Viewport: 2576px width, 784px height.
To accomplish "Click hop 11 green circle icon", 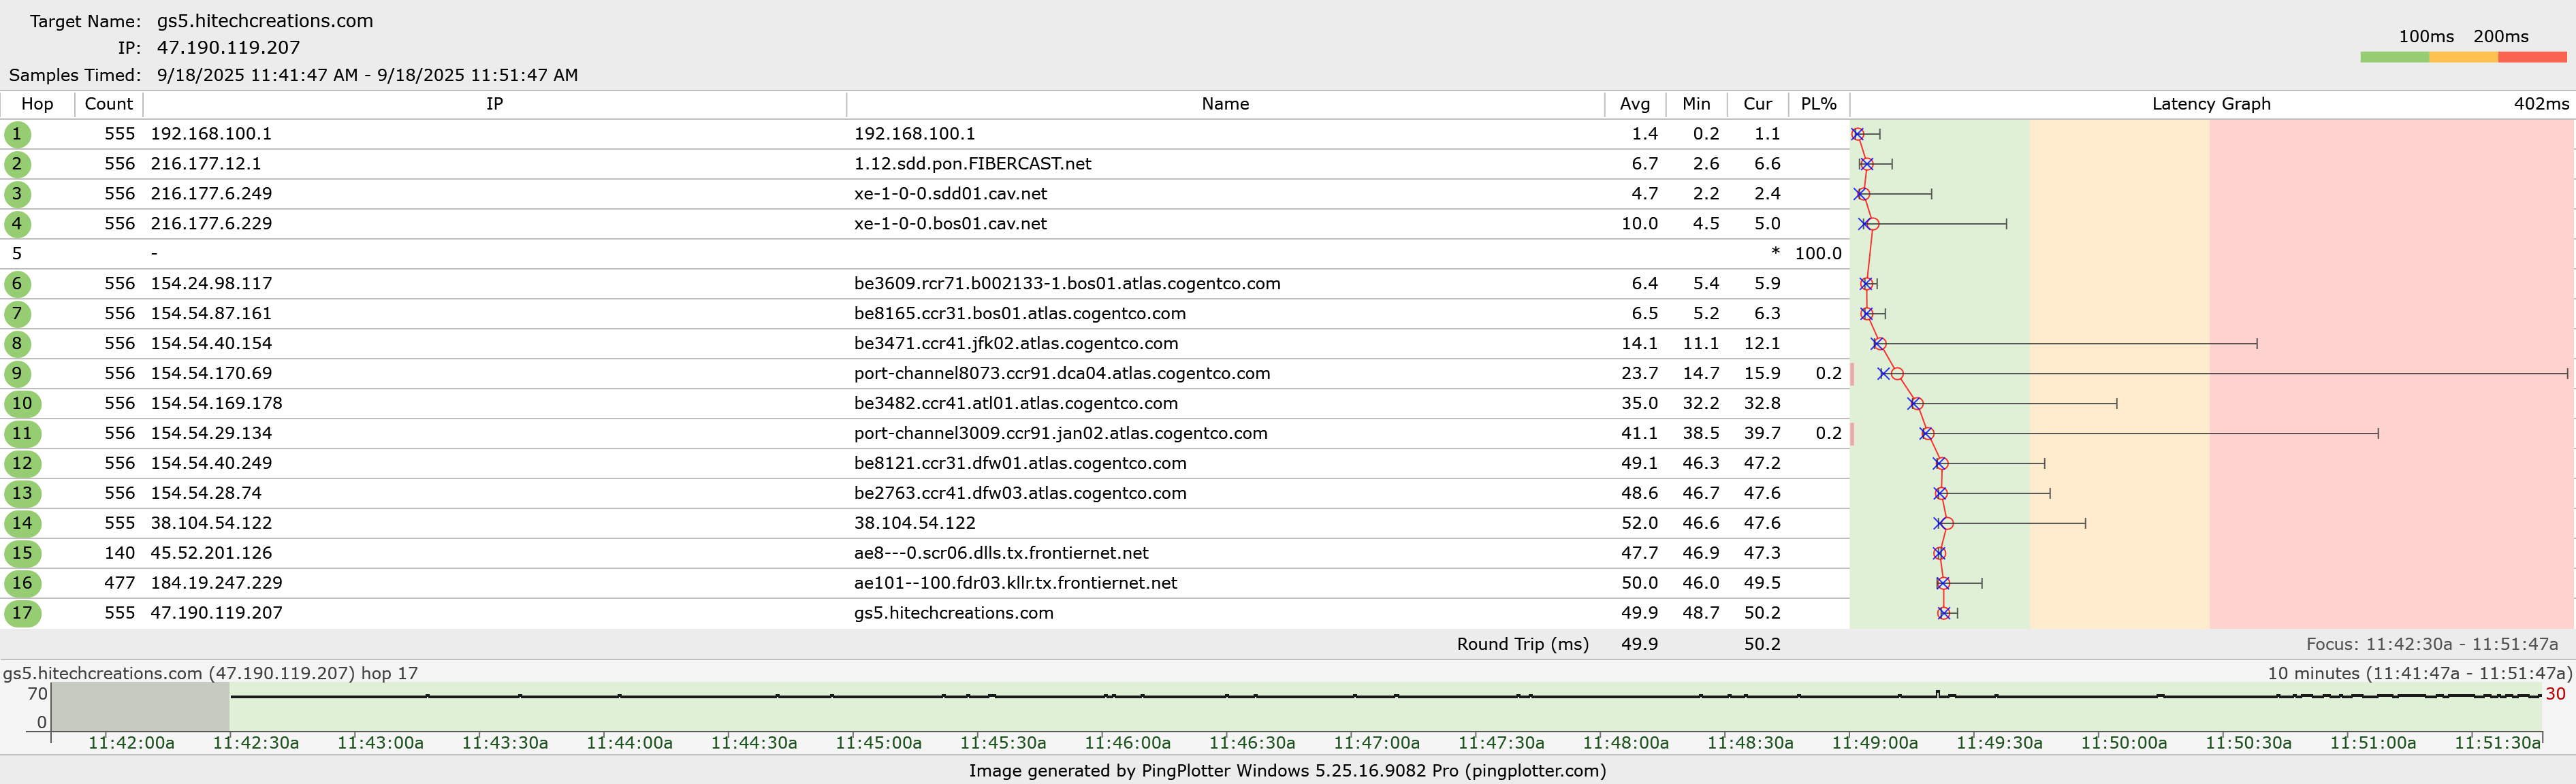I will (22, 434).
